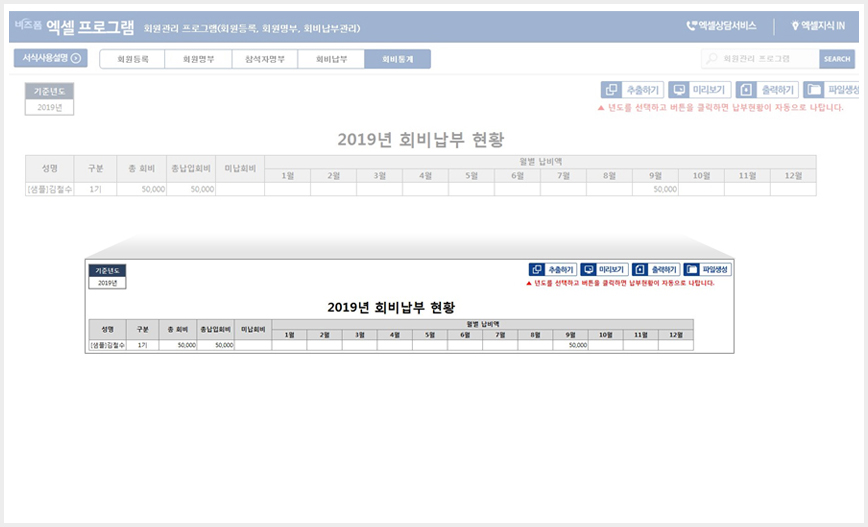Click the 출력하기 printer icon in upper toolbar
The width and height of the screenshot is (868, 527).
coord(746,90)
